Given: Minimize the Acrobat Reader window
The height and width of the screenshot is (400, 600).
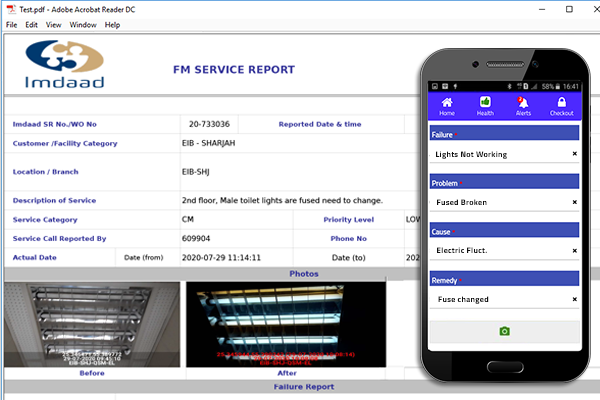Looking at the screenshot, I should 542,9.
